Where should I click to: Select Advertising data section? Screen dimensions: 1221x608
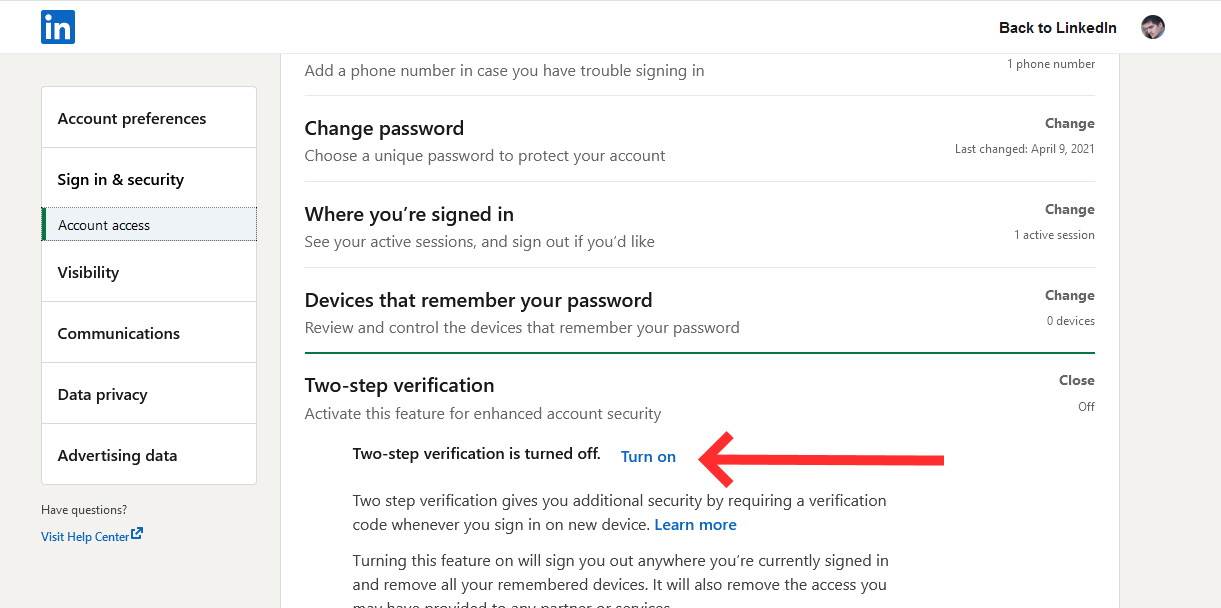pos(117,455)
